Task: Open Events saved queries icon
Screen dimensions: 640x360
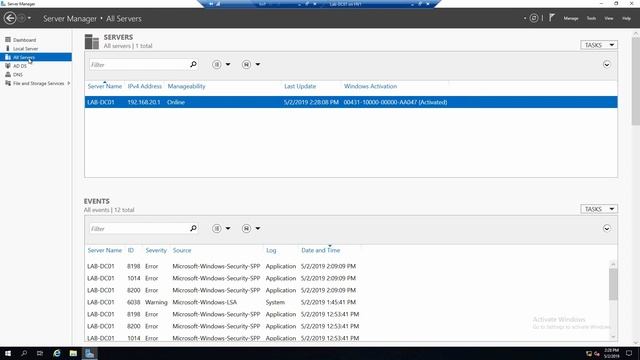Action: (x=246, y=229)
